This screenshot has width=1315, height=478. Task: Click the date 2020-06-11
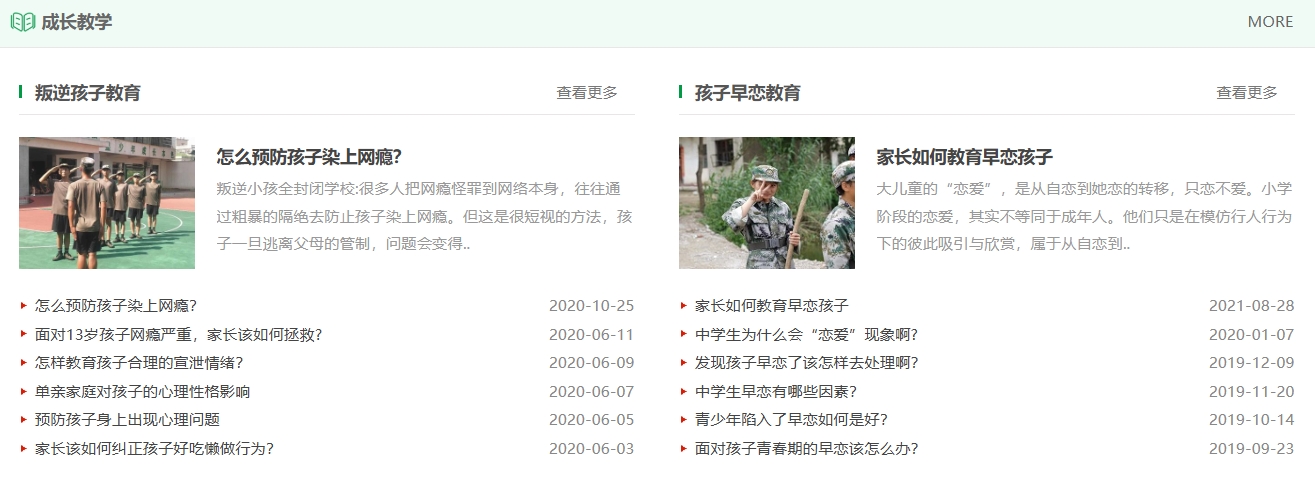click(591, 335)
